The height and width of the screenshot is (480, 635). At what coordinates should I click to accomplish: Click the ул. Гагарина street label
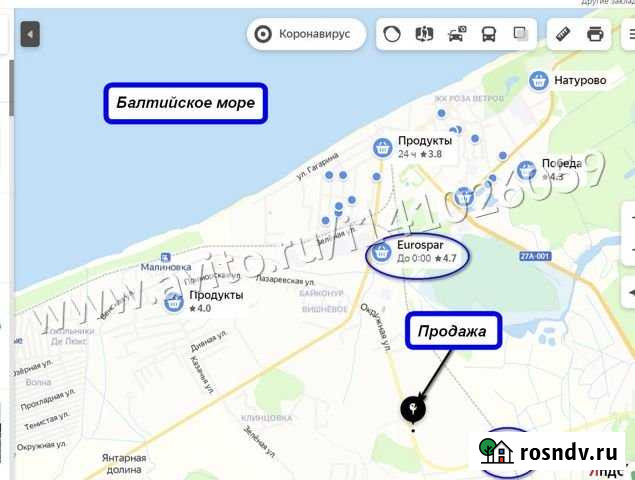click(x=317, y=166)
